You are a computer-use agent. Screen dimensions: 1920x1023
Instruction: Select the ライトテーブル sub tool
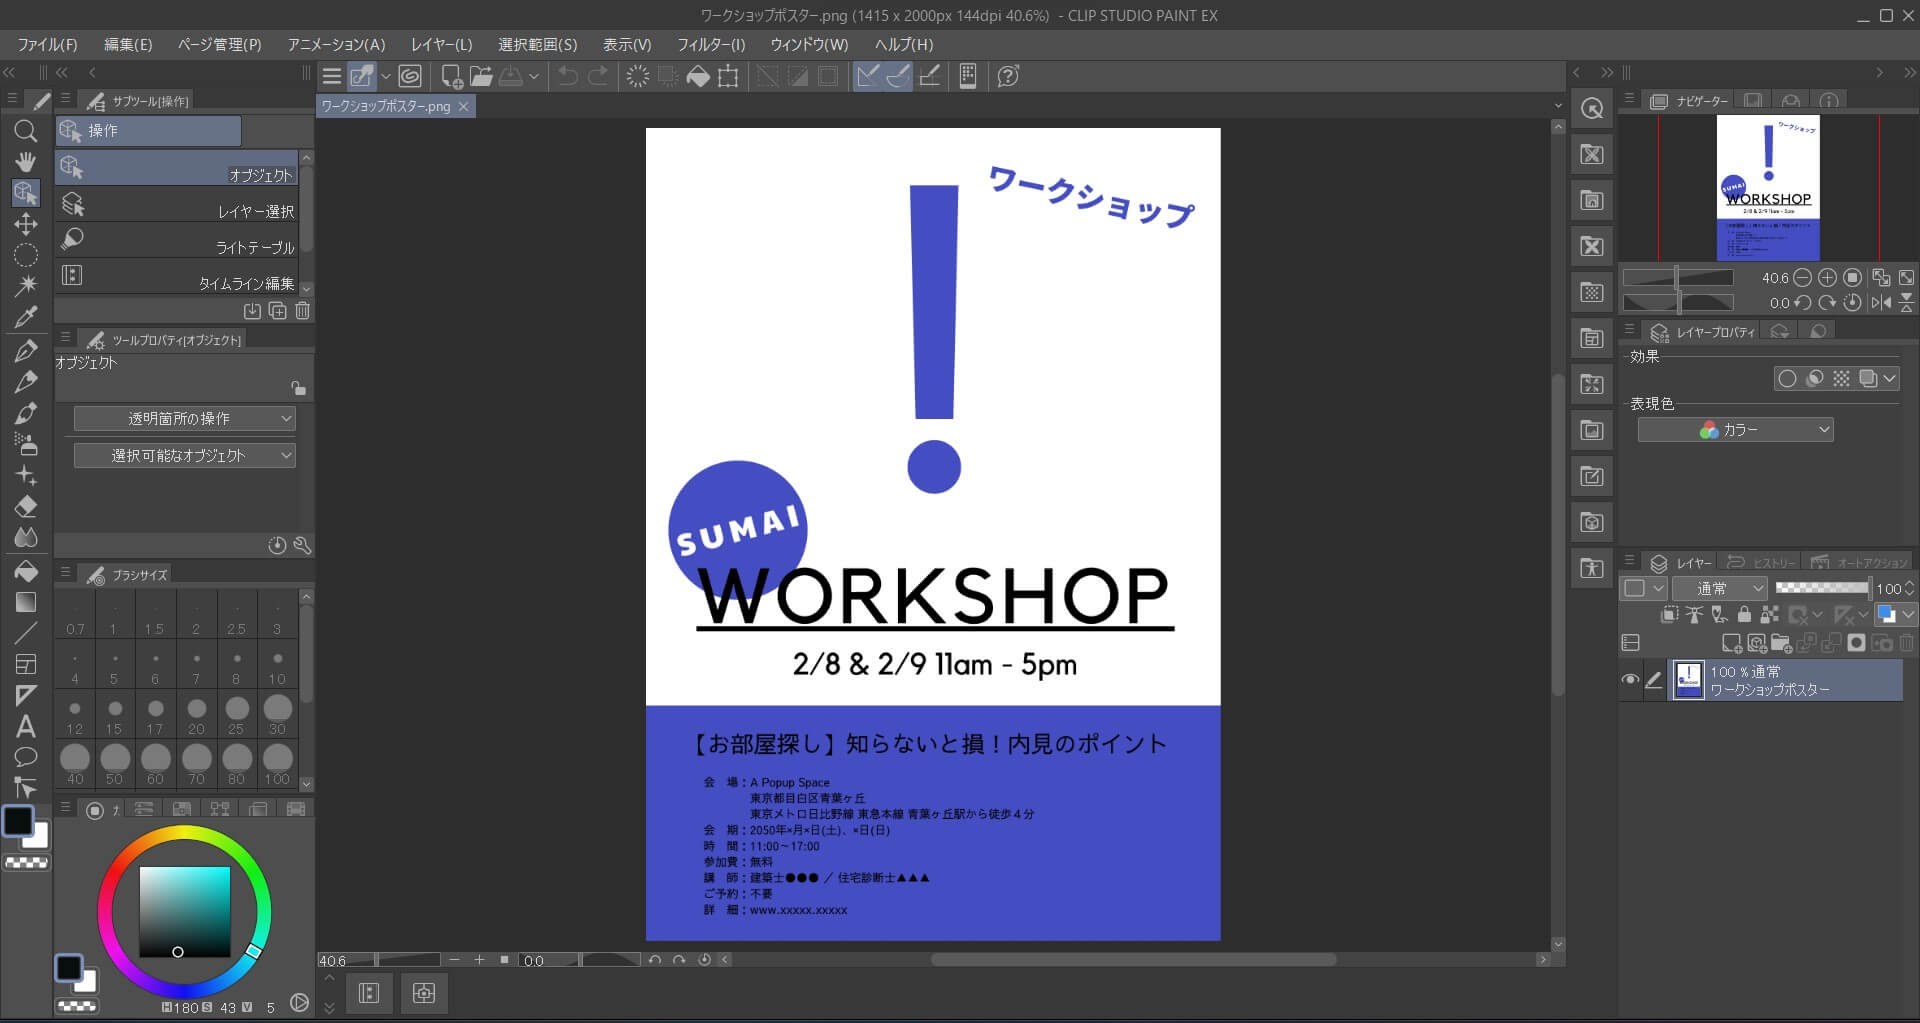coord(177,240)
